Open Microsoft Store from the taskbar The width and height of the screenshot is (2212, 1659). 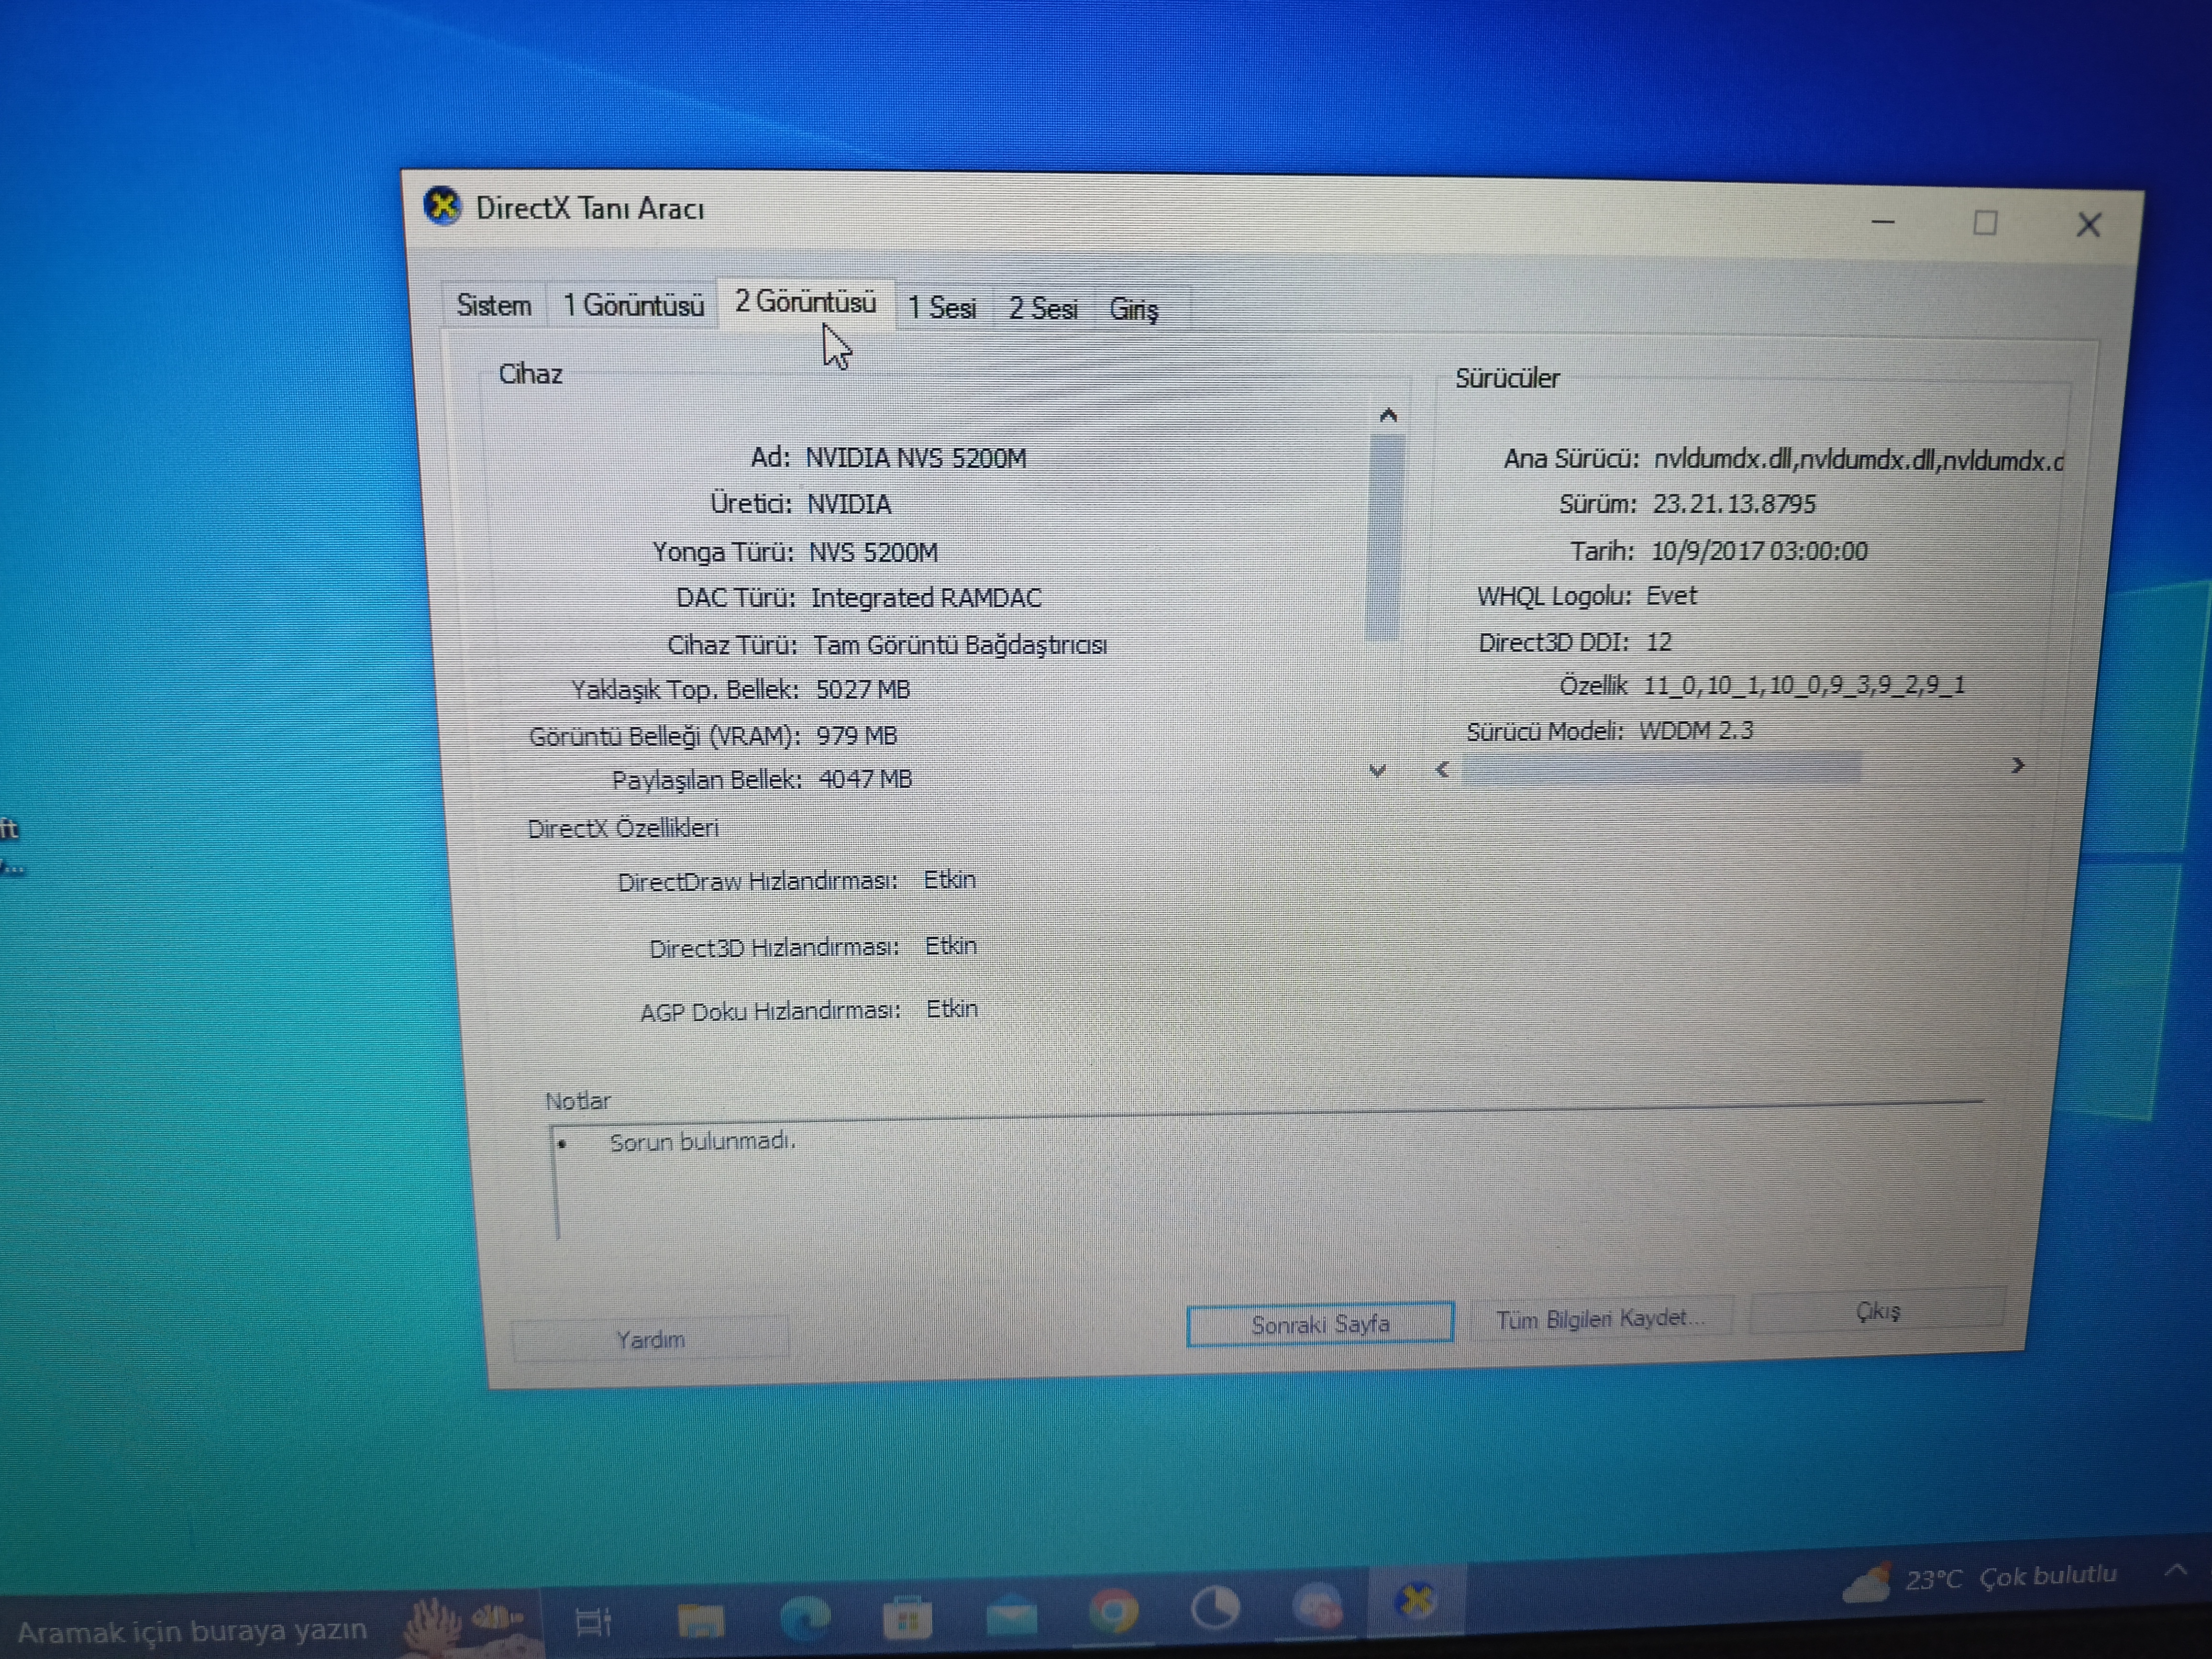(x=907, y=1618)
